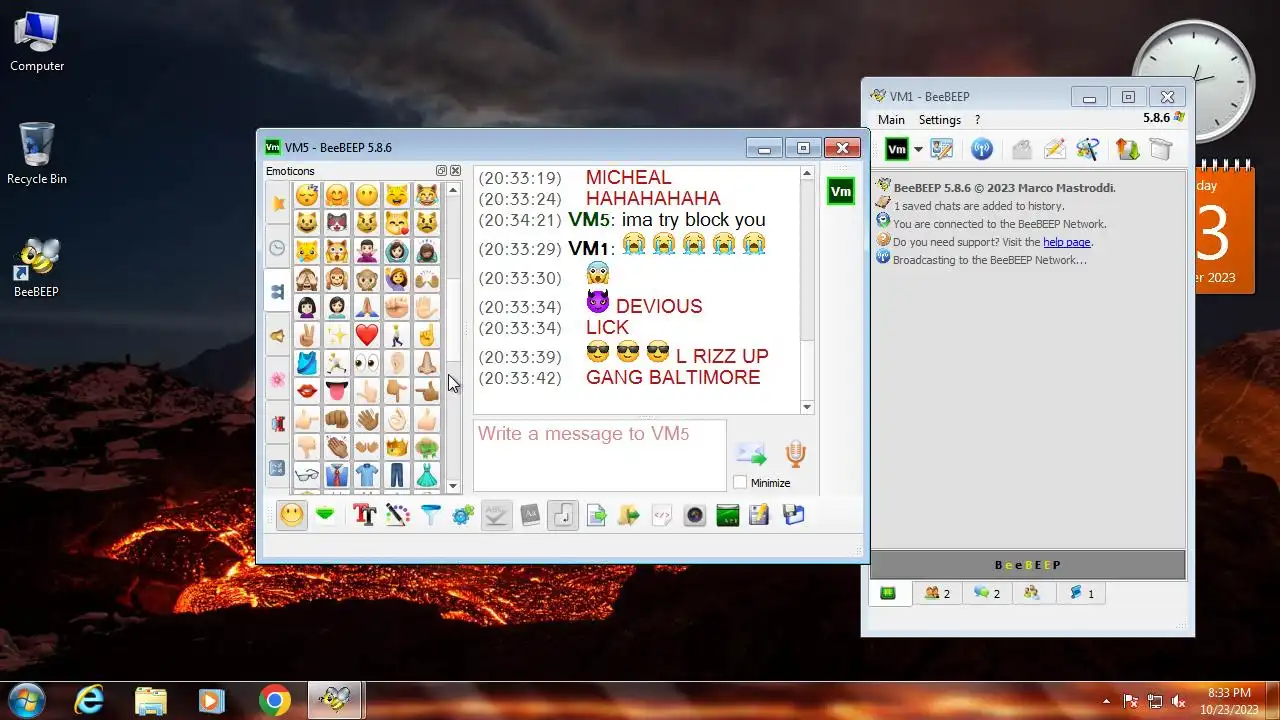Open chat settings gears icon
Screen dimensions: 1280x720
464,515
